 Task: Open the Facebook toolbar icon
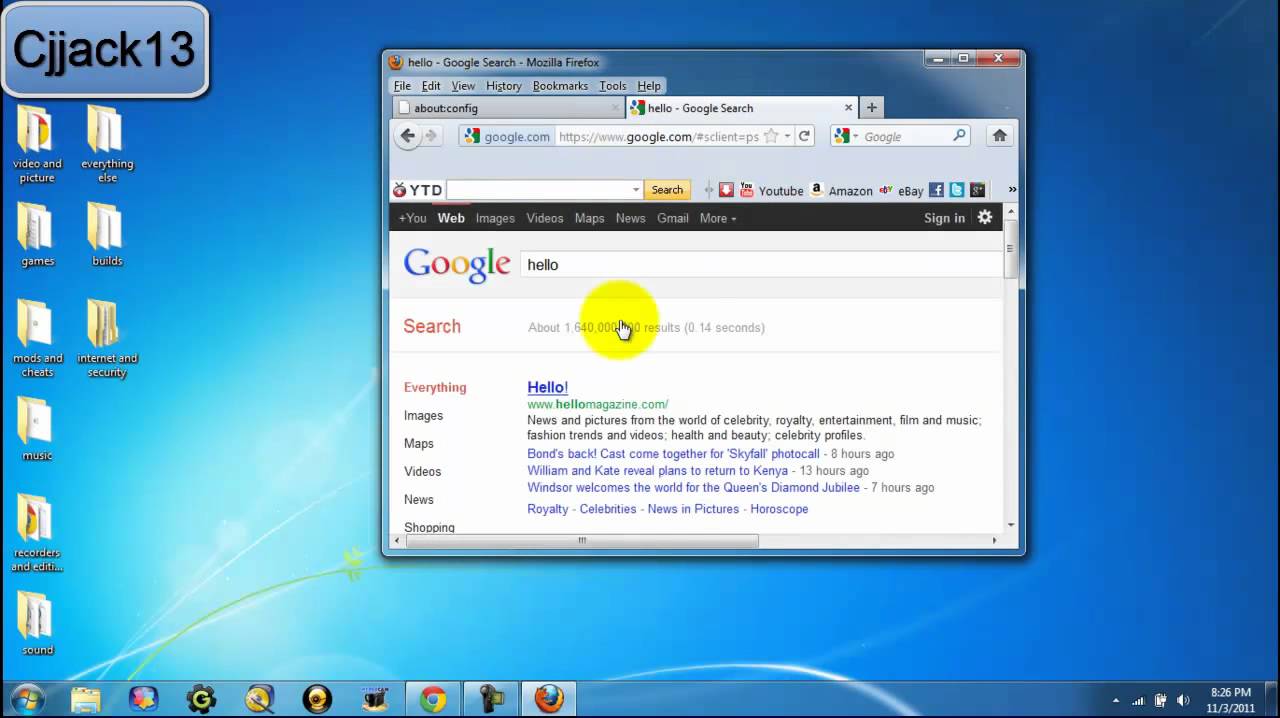[936, 190]
